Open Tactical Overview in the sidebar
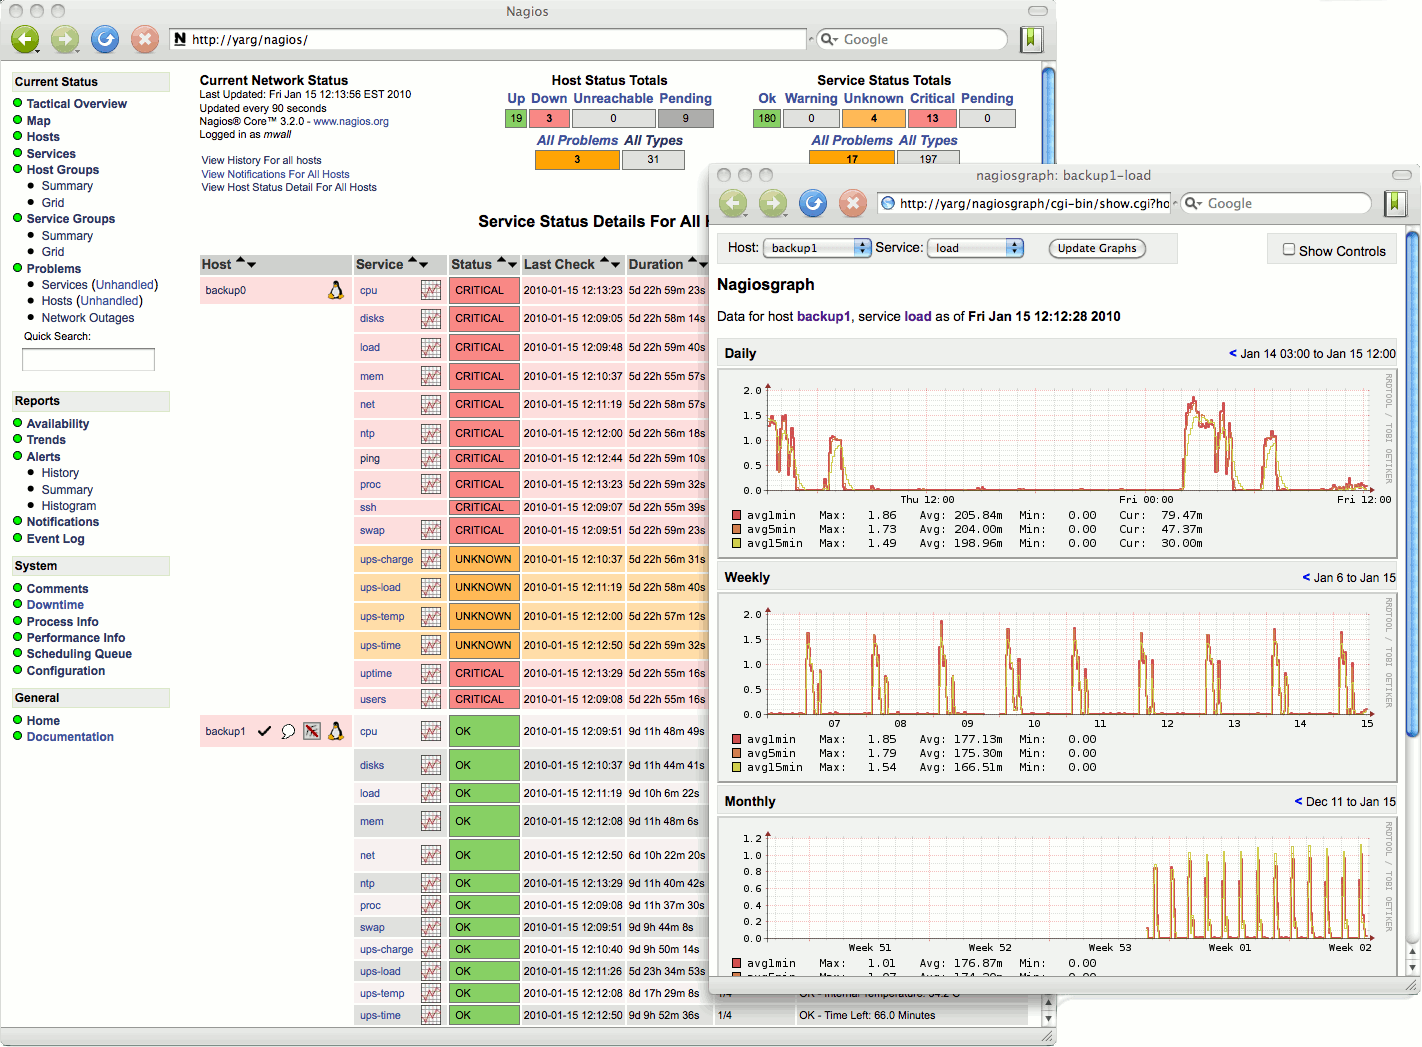1422x1047 pixels. pos(76,104)
